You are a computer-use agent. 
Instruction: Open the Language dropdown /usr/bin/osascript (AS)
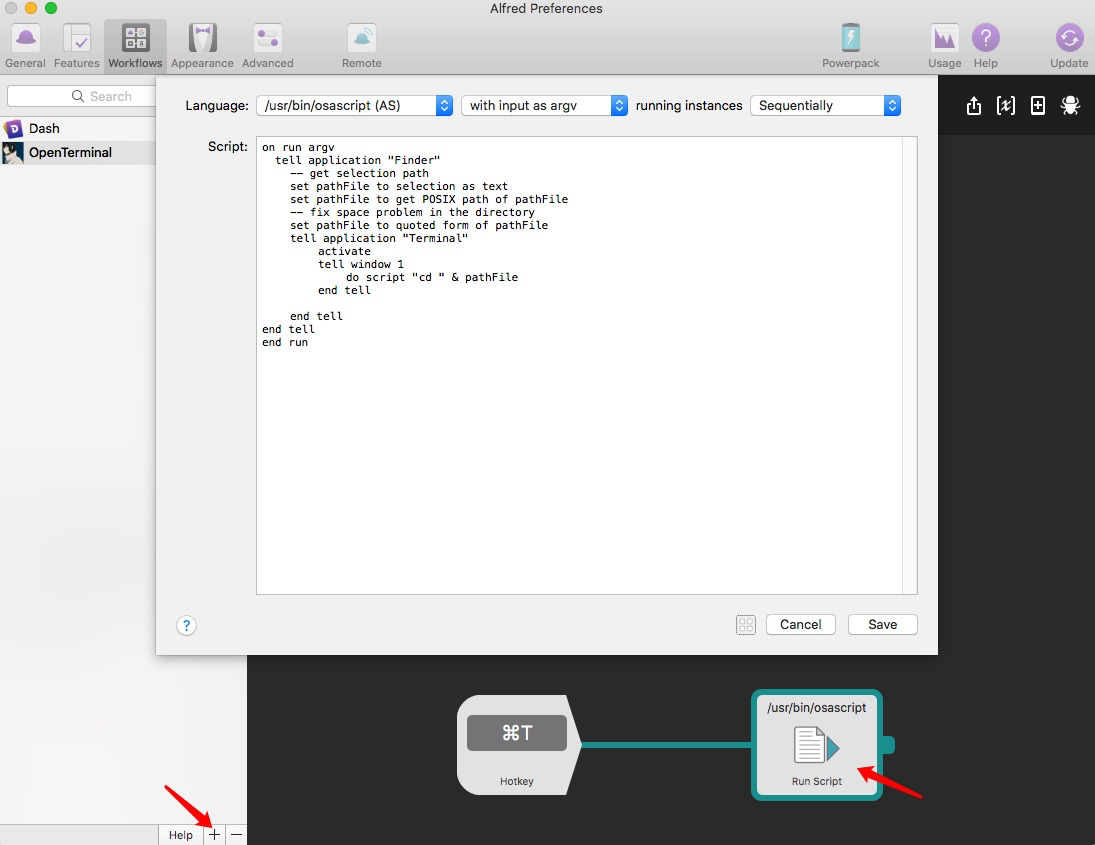[355, 105]
